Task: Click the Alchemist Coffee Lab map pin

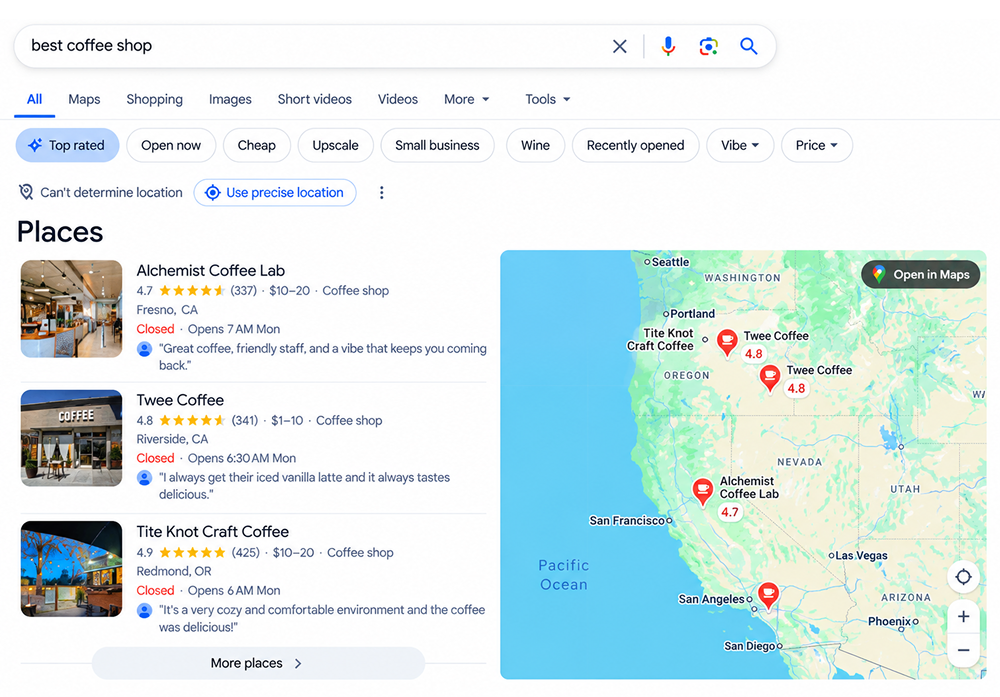Action: click(703, 492)
